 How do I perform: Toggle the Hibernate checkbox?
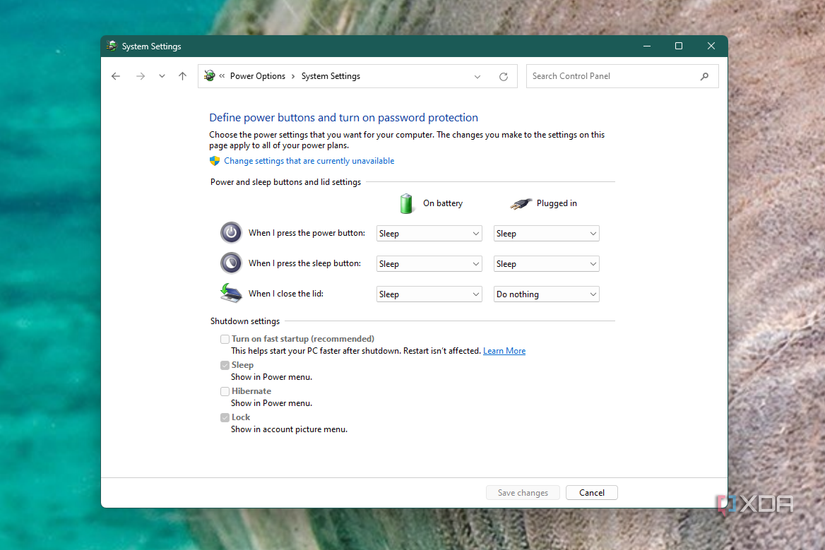pos(225,391)
